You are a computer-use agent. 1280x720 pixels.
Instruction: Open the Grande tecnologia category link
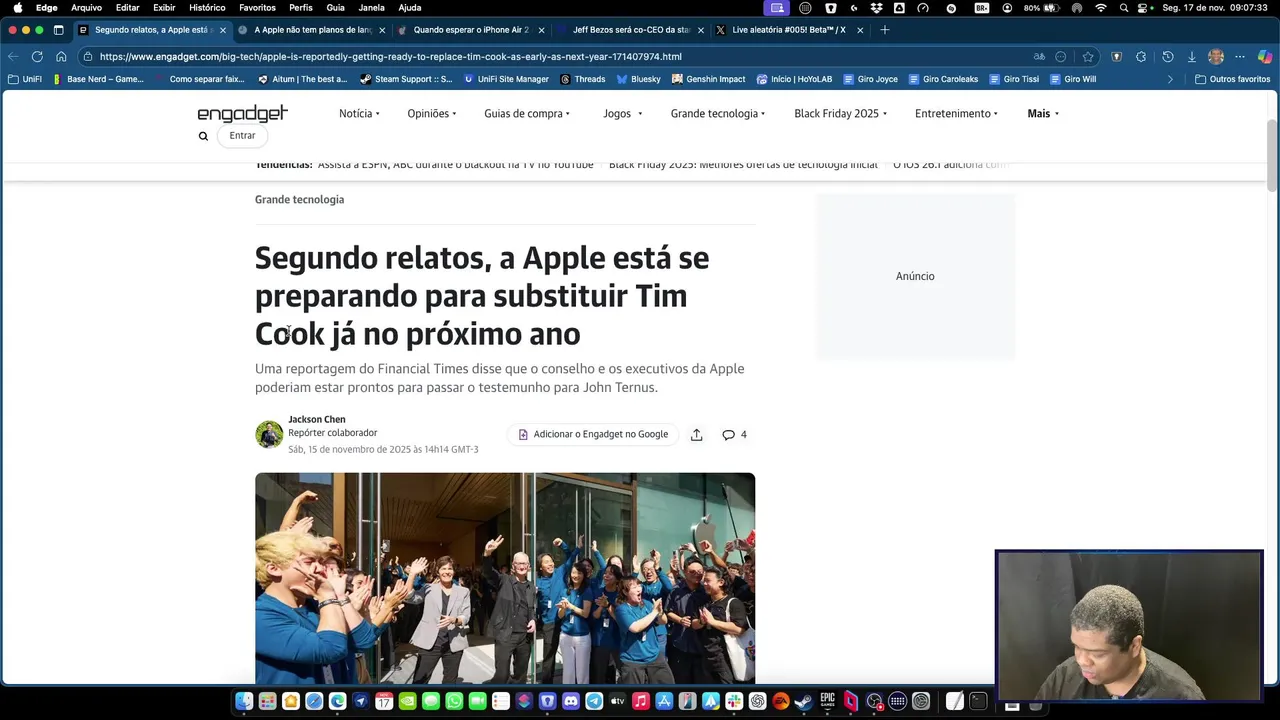pos(299,200)
